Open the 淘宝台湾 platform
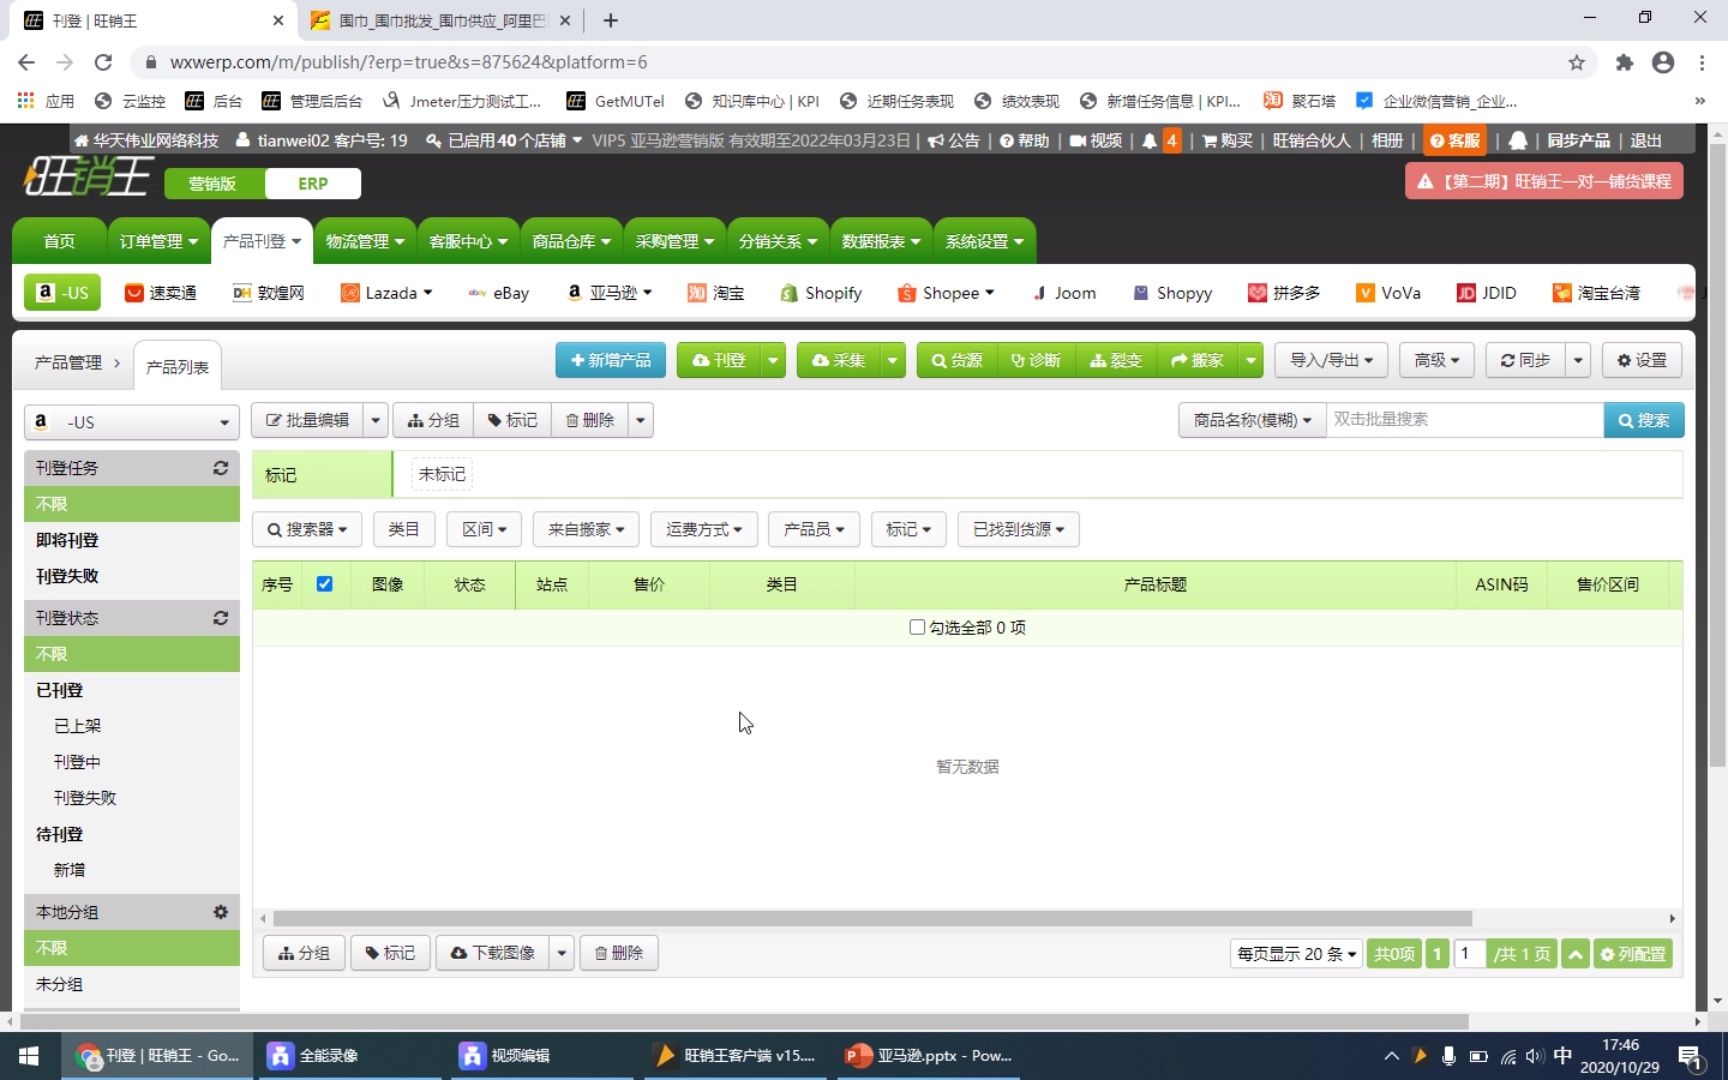Image resolution: width=1728 pixels, height=1080 pixels. (x=1596, y=293)
